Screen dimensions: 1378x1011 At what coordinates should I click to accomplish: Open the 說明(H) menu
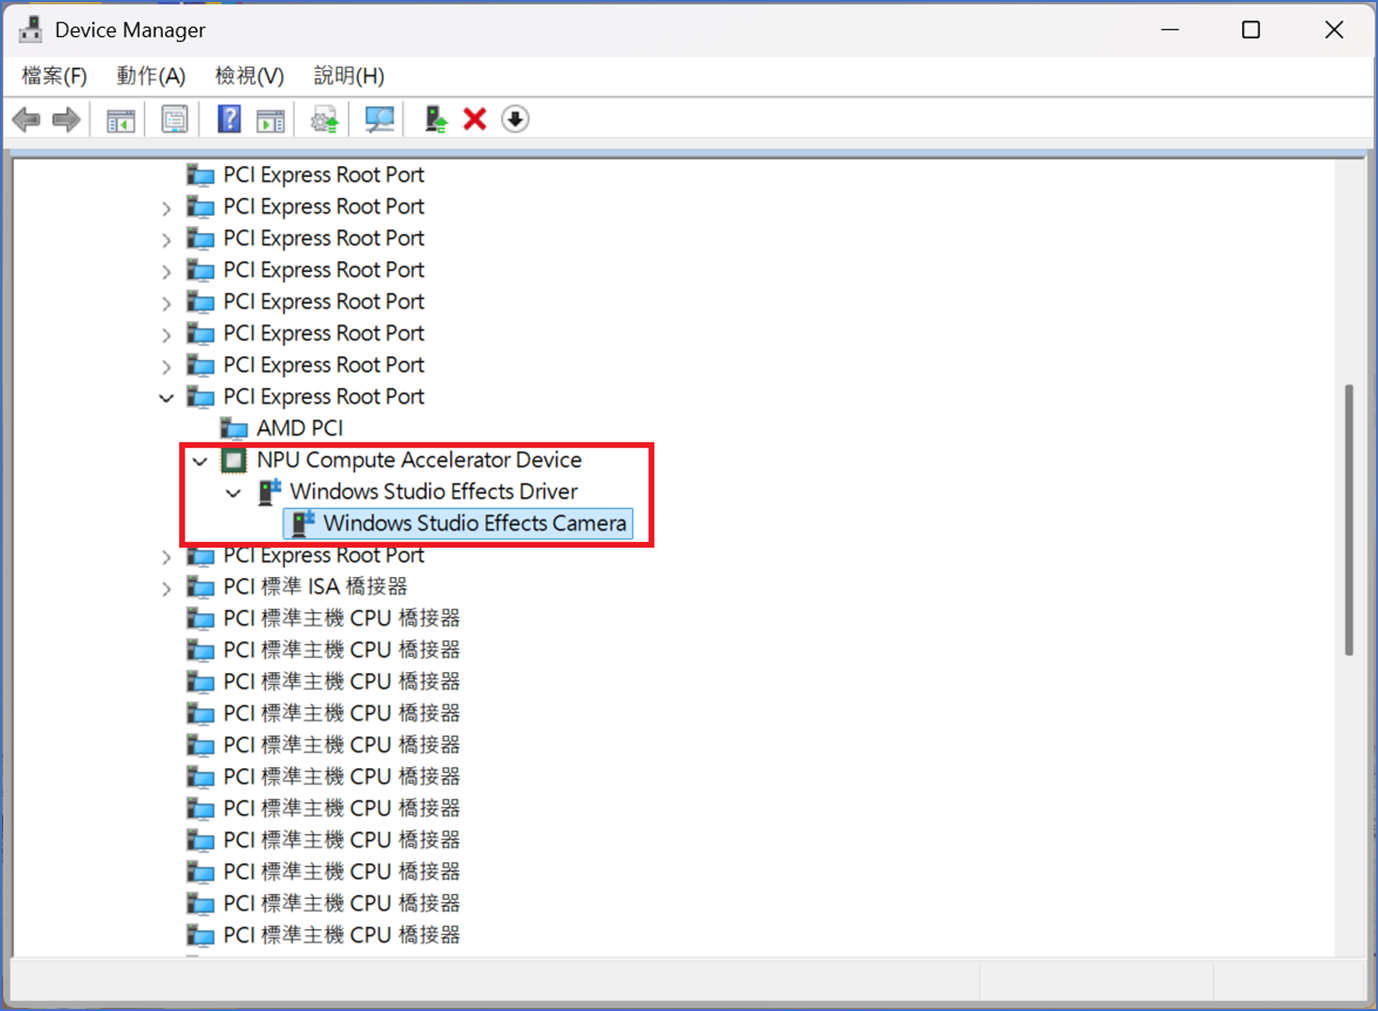348,76
